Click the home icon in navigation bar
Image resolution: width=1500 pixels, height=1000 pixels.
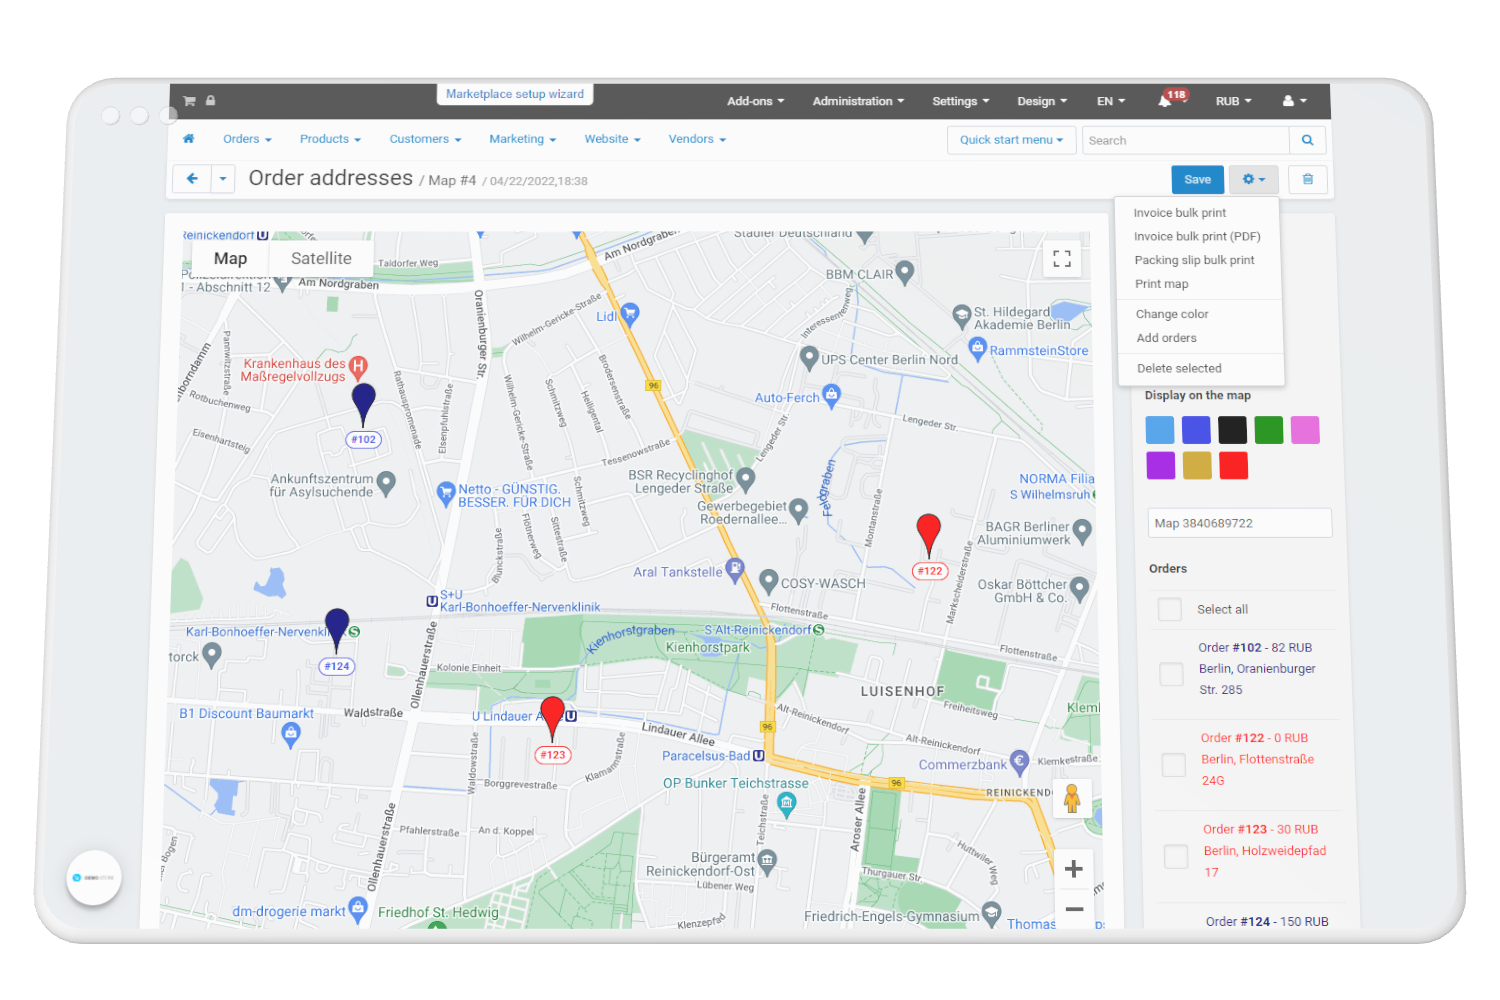click(188, 139)
